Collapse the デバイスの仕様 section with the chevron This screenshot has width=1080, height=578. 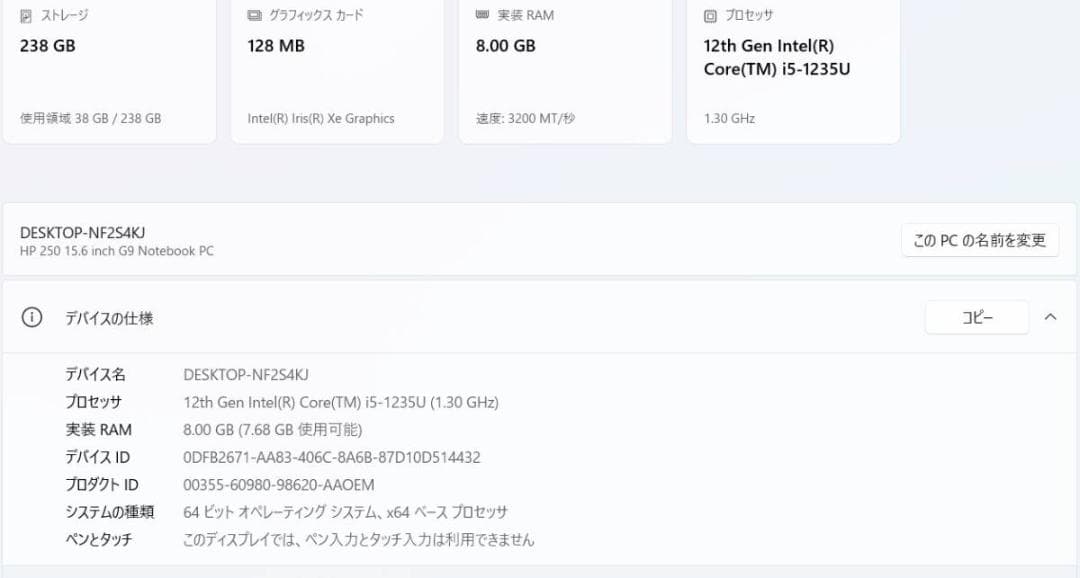coord(1050,316)
